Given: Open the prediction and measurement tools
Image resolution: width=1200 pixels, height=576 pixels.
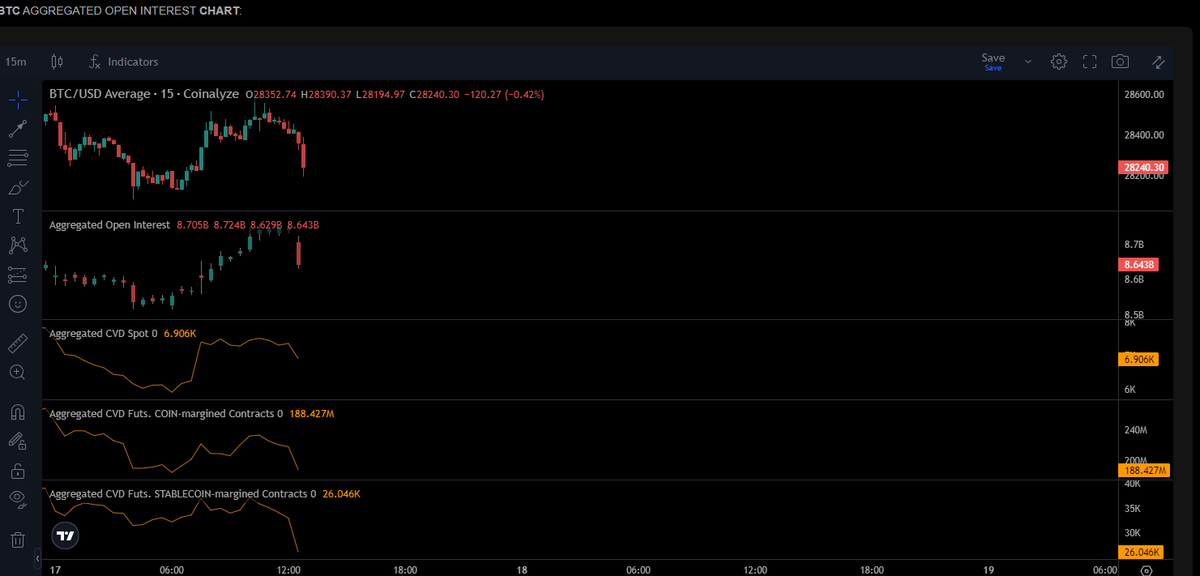Looking at the screenshot, I should [x=18, y=274].
